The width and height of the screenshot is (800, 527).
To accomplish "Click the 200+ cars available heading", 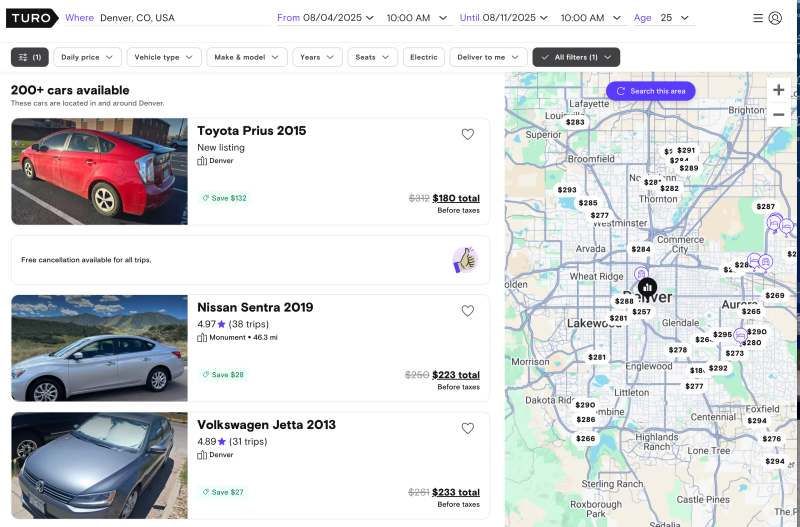I will 70,90.
